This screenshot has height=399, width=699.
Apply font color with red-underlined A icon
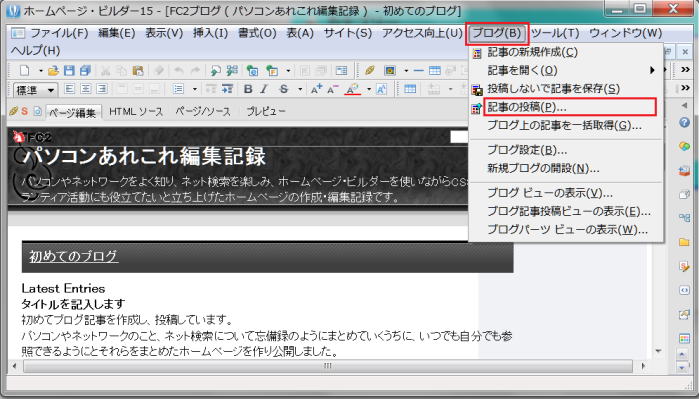coord(353,89)
